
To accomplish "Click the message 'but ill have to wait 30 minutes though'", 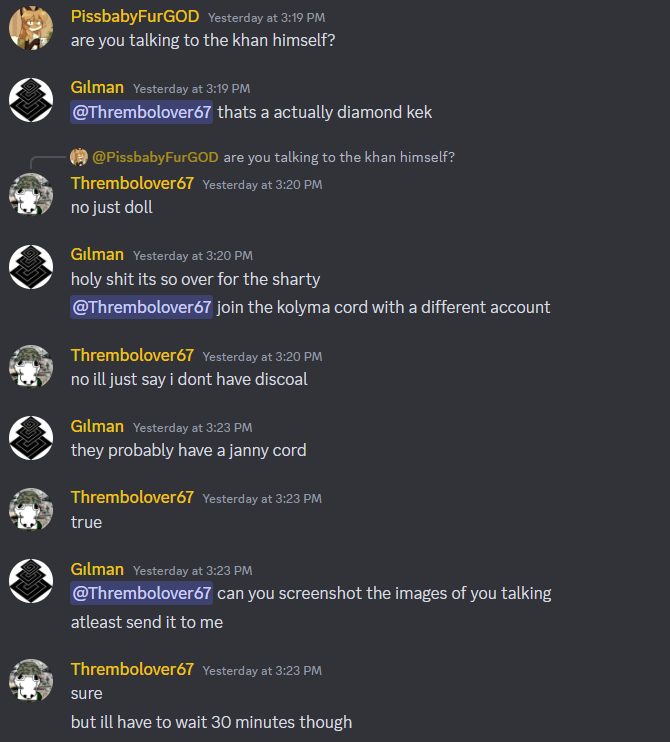I will click(212, 722).
